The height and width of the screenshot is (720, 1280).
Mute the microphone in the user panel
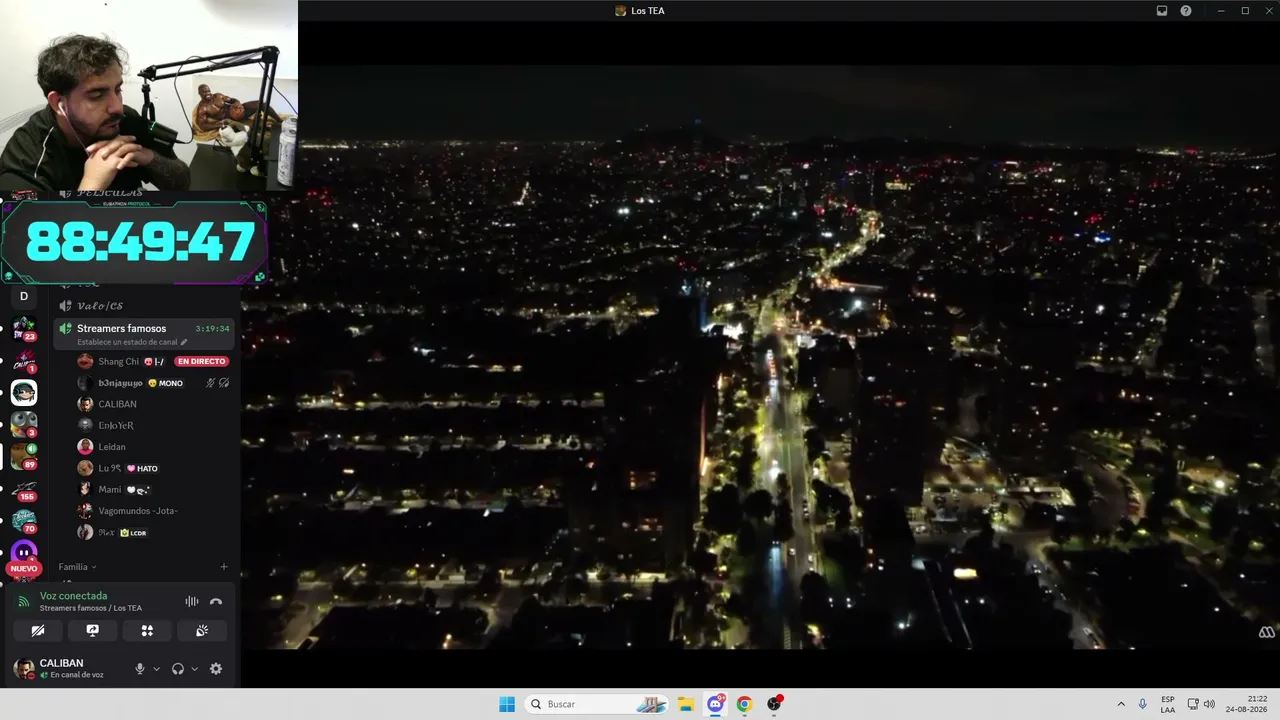140,668
